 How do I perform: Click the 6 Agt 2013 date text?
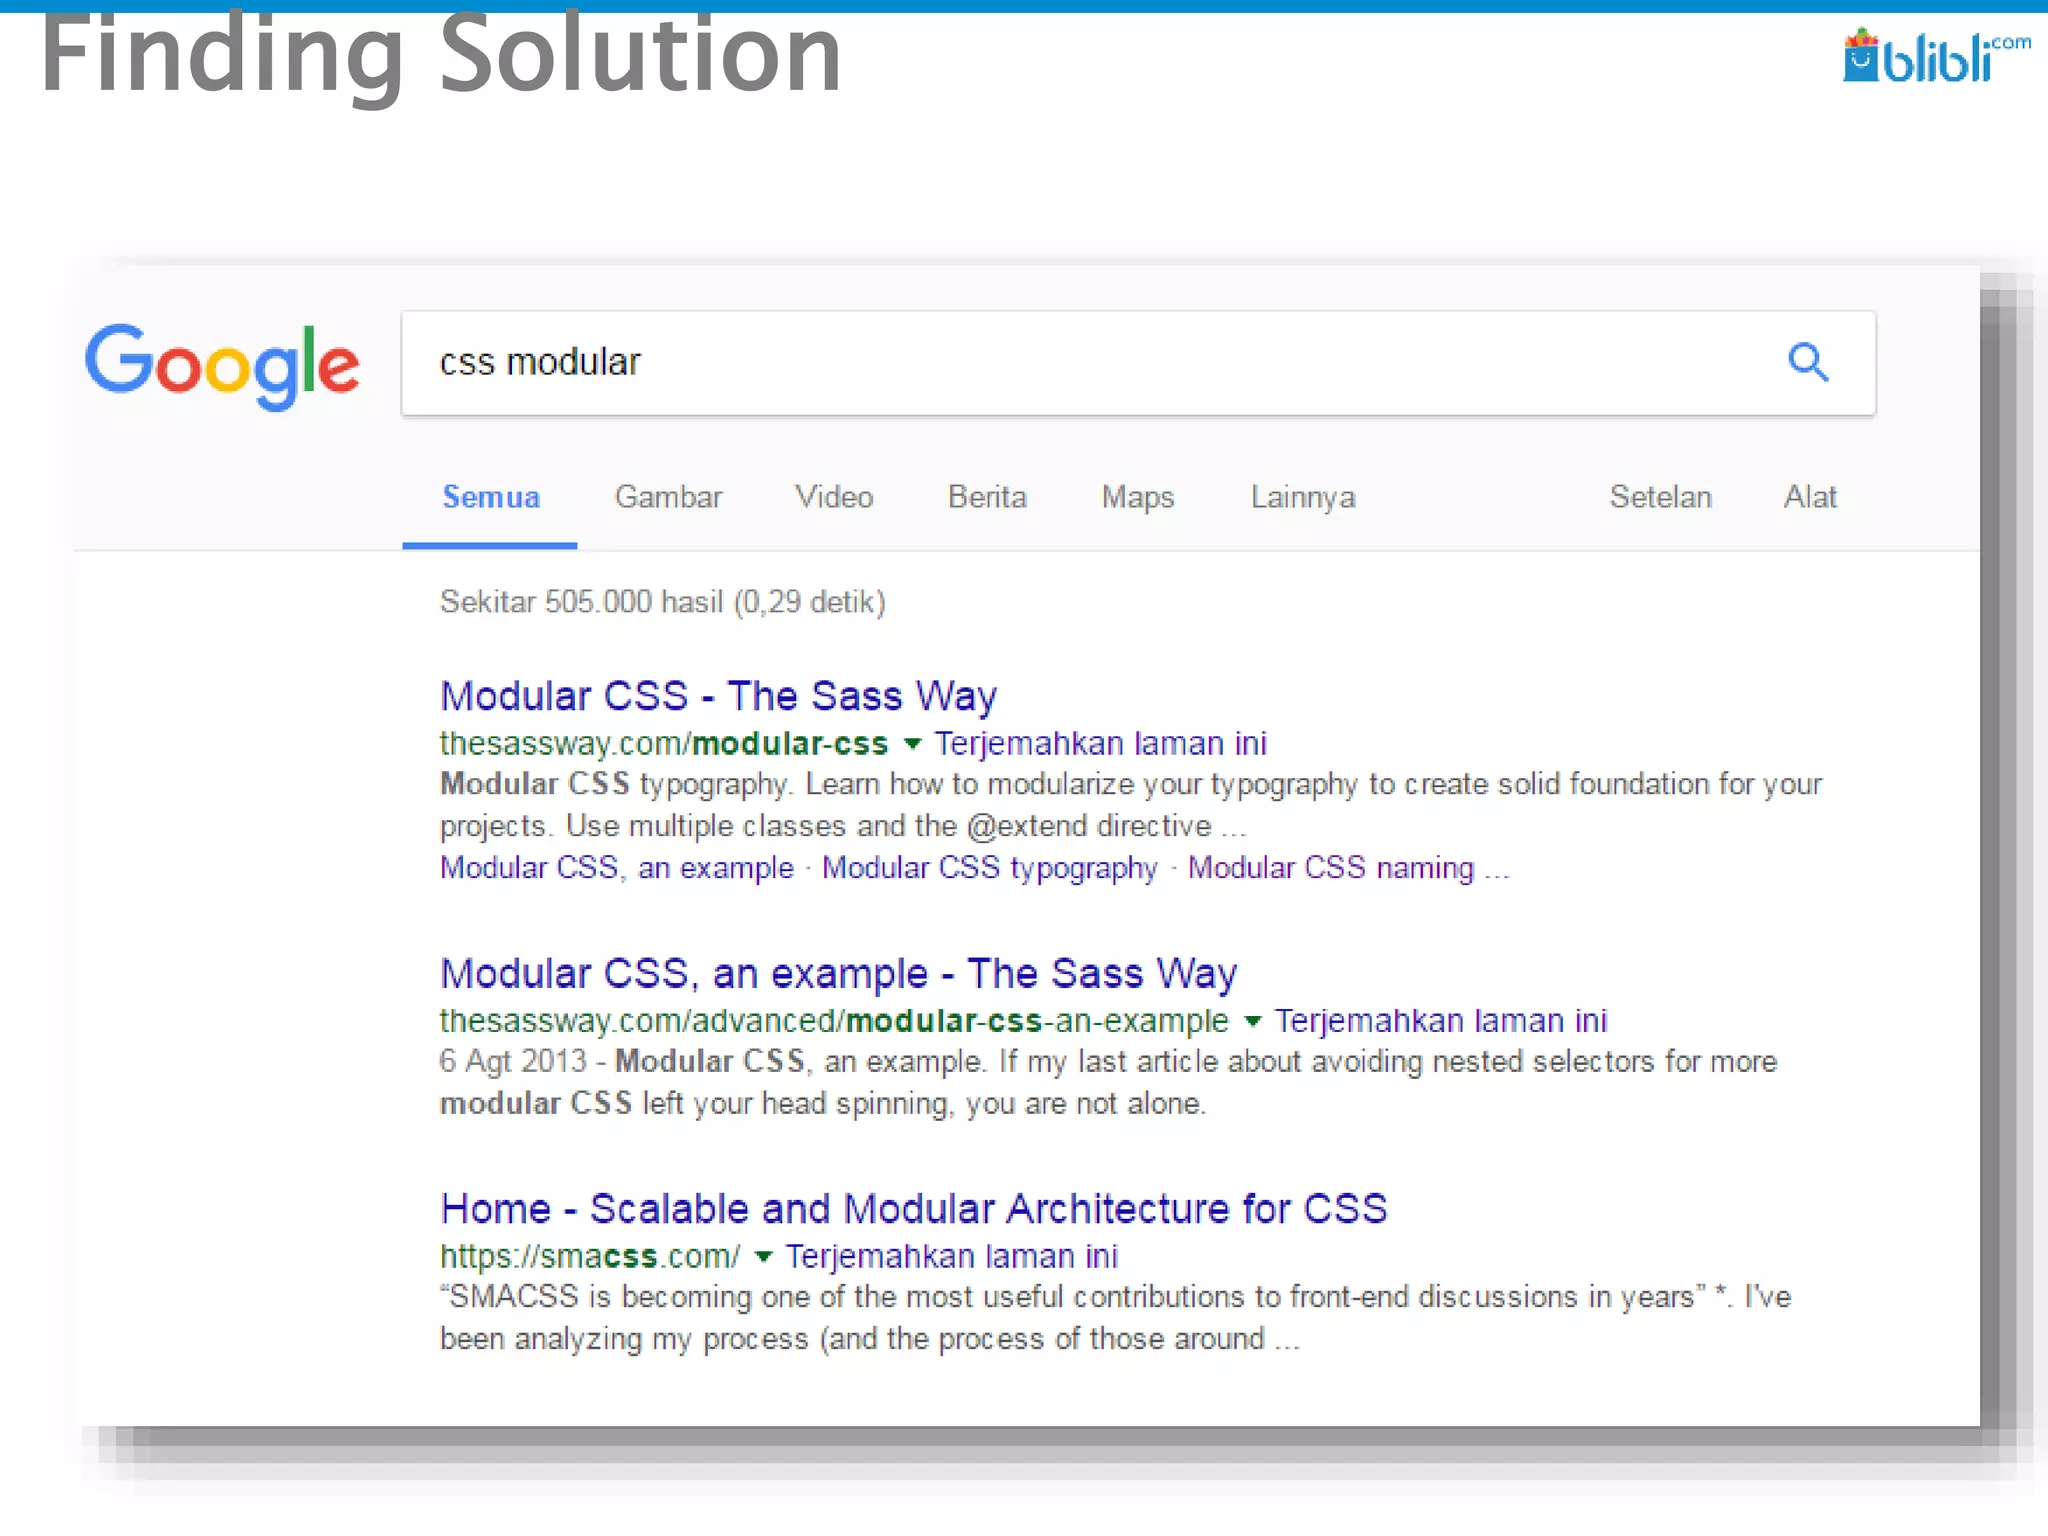point(512,1061)
